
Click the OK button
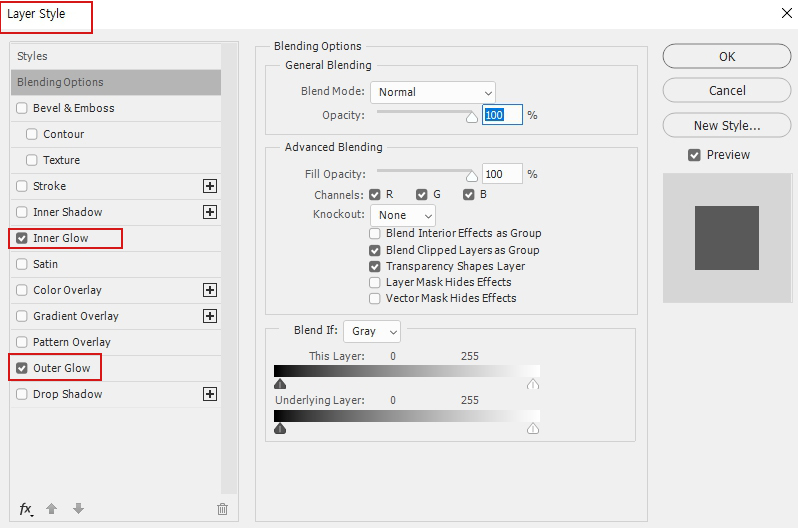coord(727,56)
